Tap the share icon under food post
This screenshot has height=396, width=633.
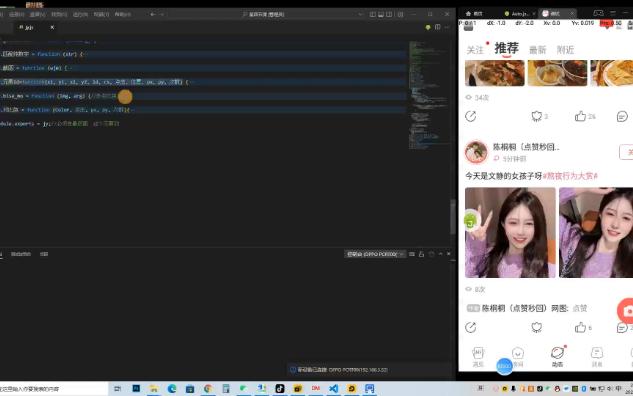coord(471,117)
